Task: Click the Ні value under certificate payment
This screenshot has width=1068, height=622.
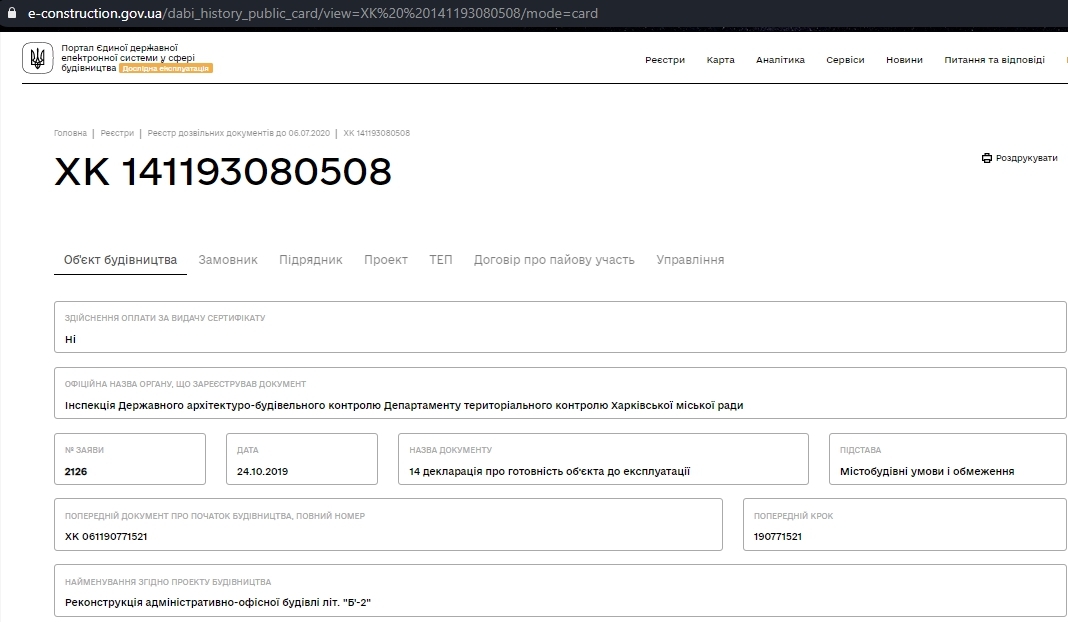Action: [70, 339]
